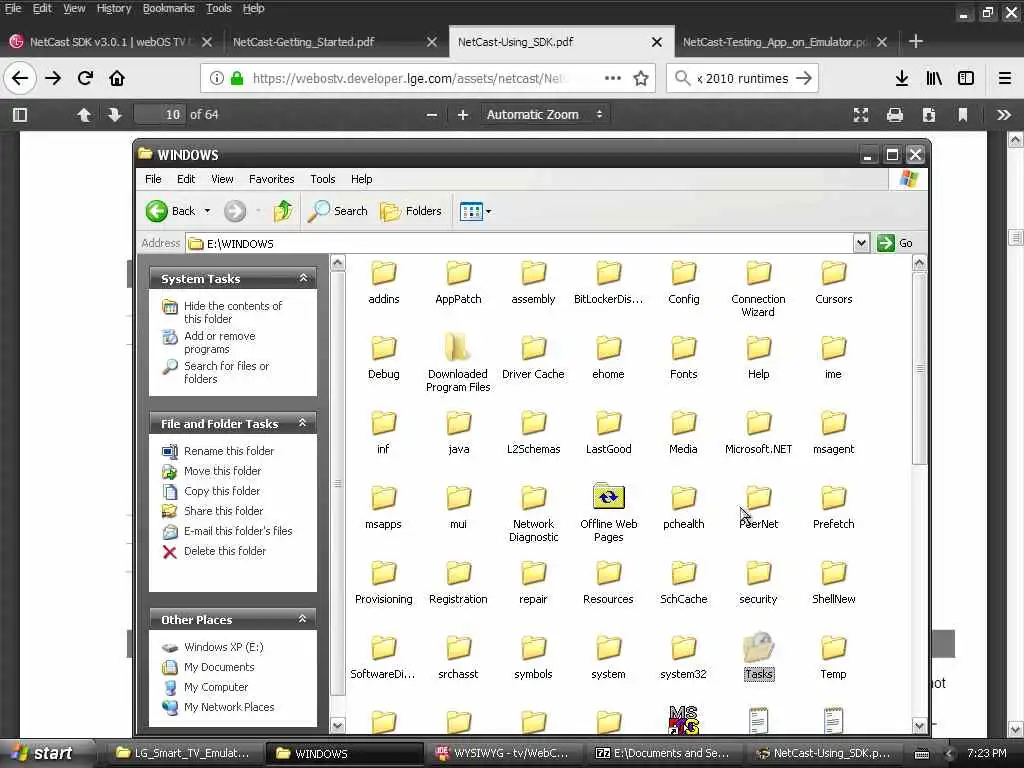Open the Firefox library icon

tap(934, 78)
